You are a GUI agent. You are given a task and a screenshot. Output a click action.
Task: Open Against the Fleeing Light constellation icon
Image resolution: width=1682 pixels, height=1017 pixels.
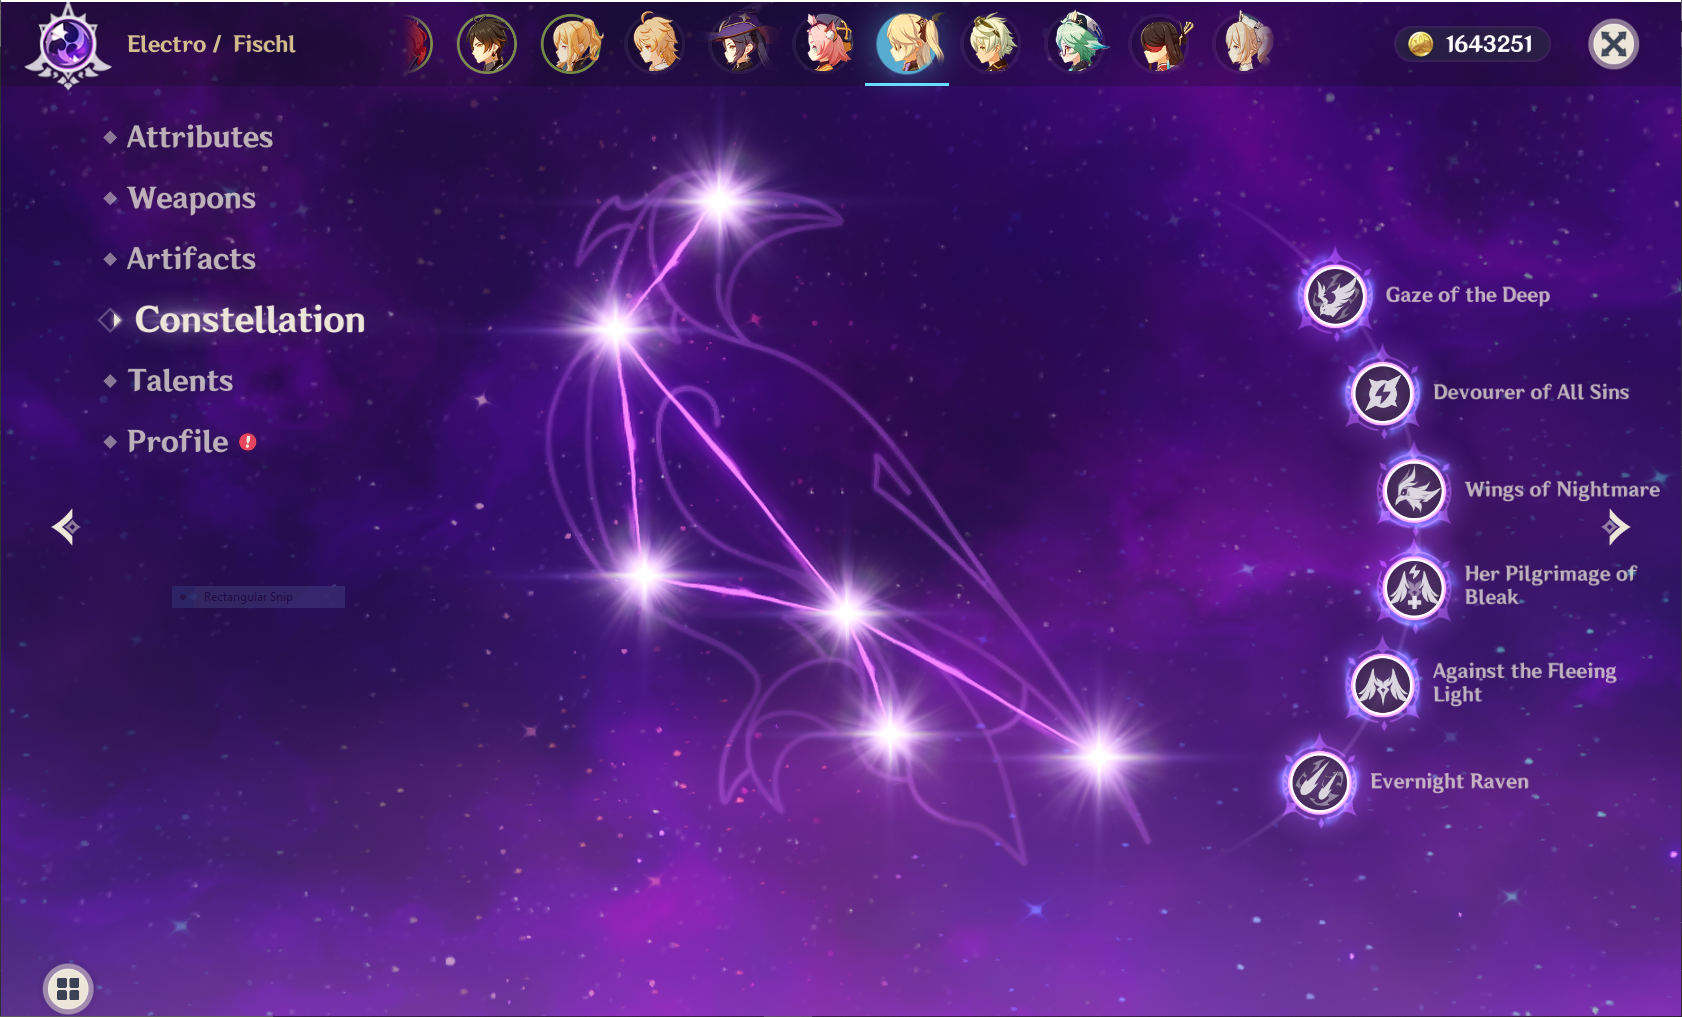pos(1382,685)
